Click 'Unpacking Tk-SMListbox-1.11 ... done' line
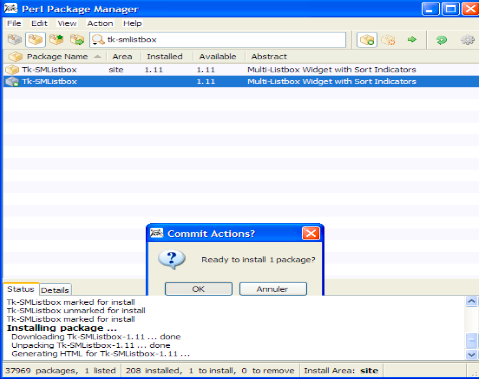Image resolution: width=479 pixels, height=379 pixels. coord(91,345)
